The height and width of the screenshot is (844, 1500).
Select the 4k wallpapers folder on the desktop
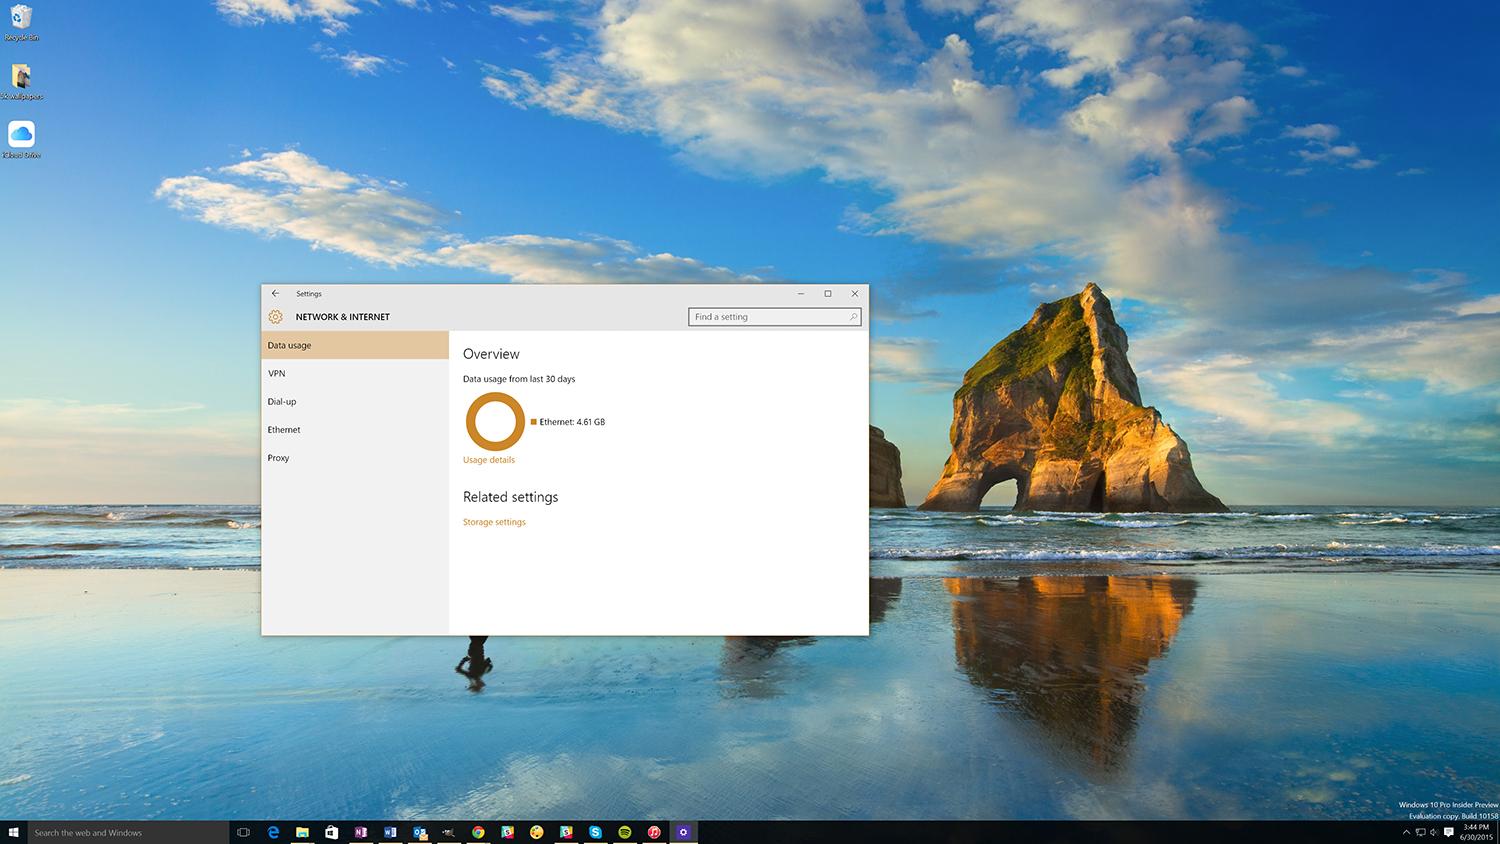pyautogui.click(x=21, y=82)
